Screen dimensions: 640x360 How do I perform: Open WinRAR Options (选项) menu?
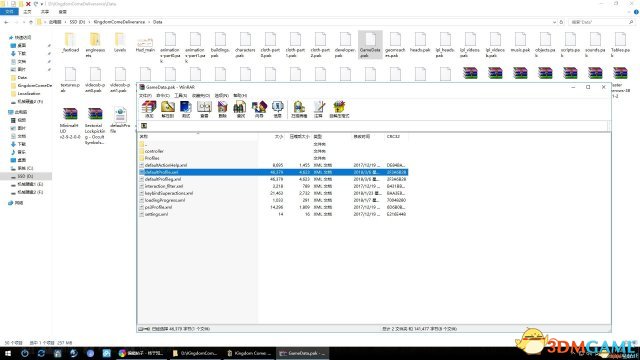coord(222,95)
